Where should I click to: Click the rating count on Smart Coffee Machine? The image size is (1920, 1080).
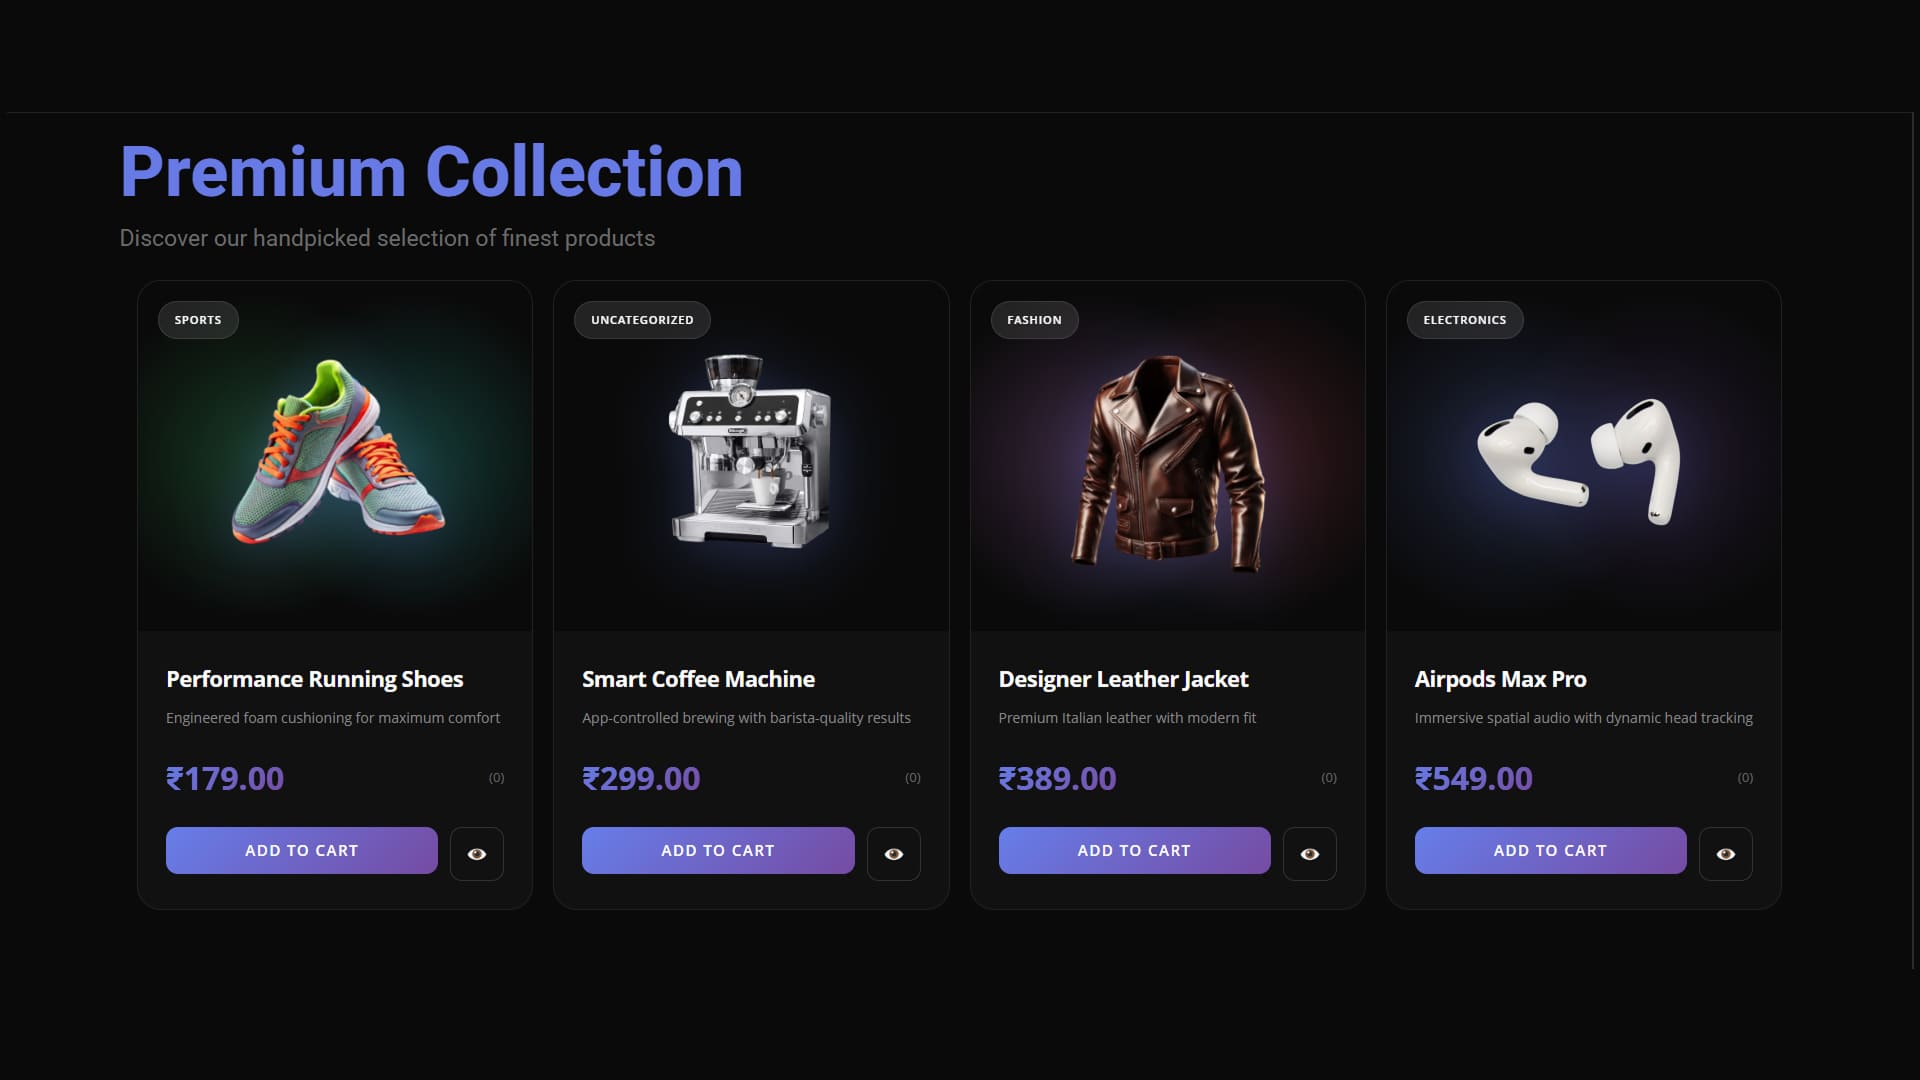coord(912,777)
